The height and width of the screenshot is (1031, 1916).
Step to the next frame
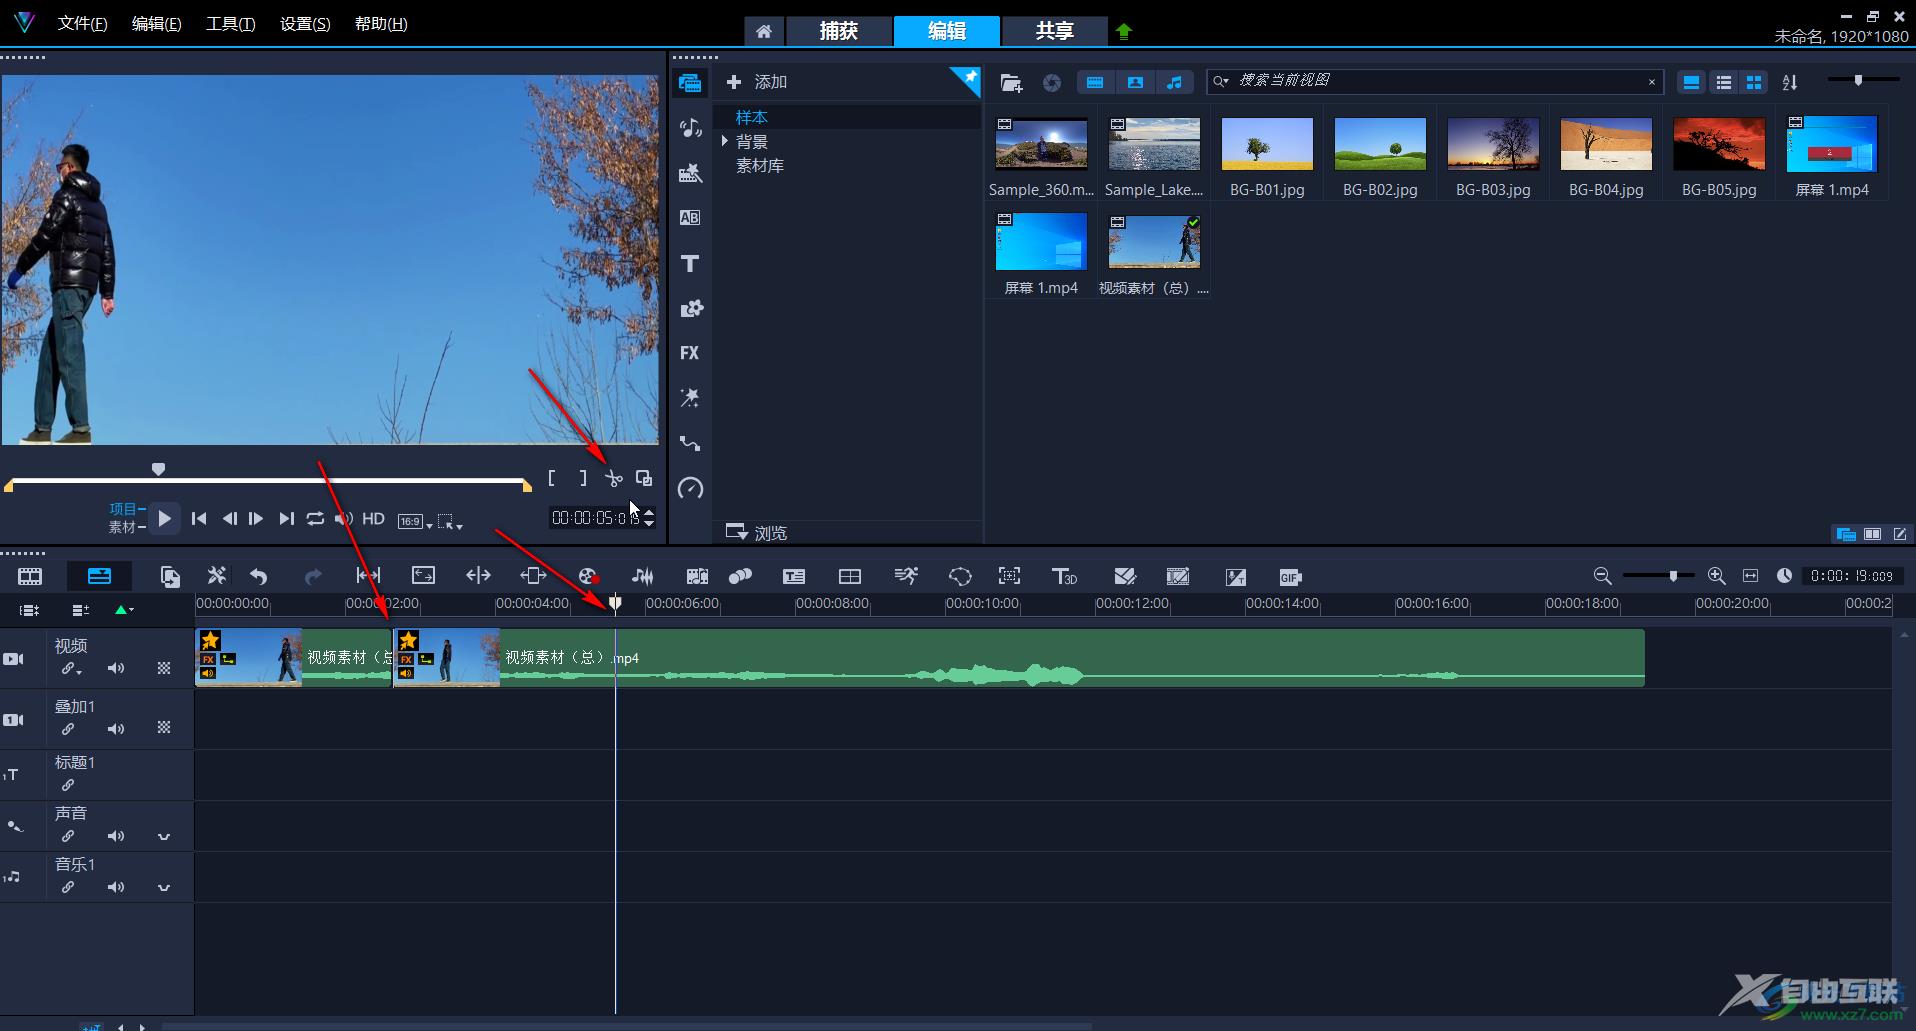pos(256,518)
